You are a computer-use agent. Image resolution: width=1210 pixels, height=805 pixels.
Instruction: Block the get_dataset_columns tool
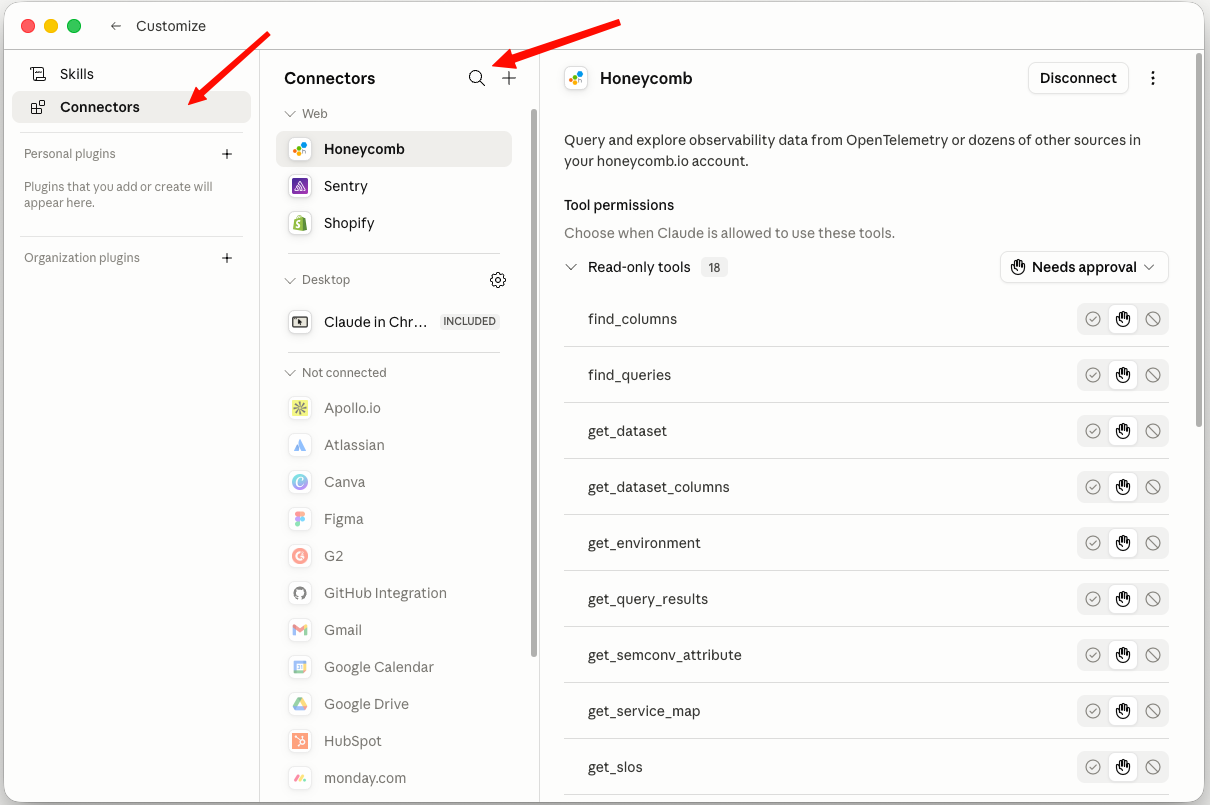[x=1153, y=487]
